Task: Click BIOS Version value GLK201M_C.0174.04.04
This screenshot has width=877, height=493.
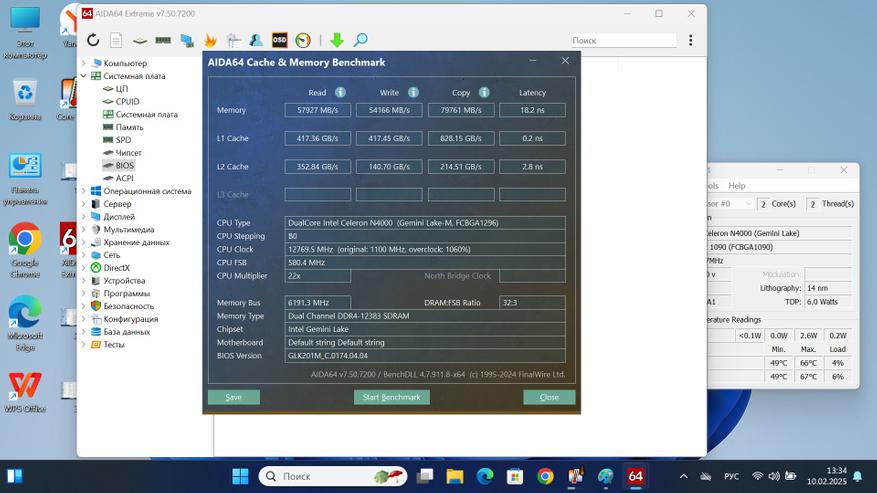Action: [425, 356]
